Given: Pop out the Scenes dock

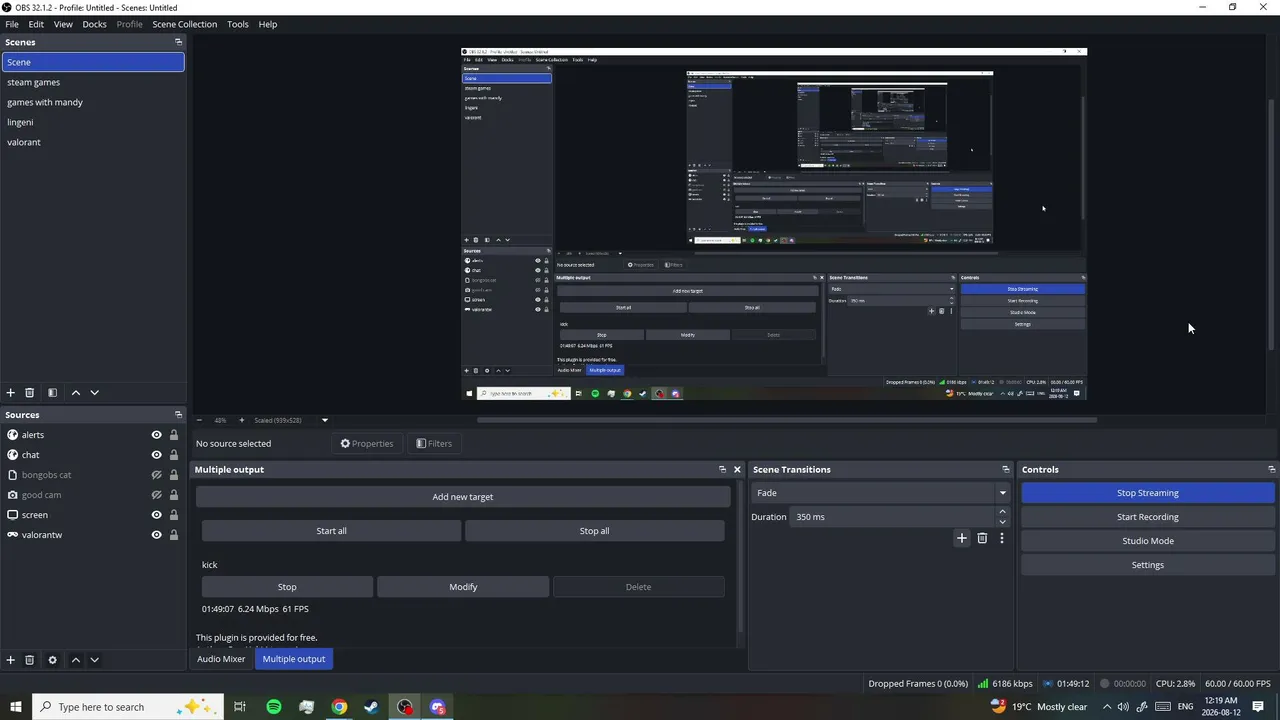Looking at the screenshot, I should pyautogui.click(x=178, y=42).
